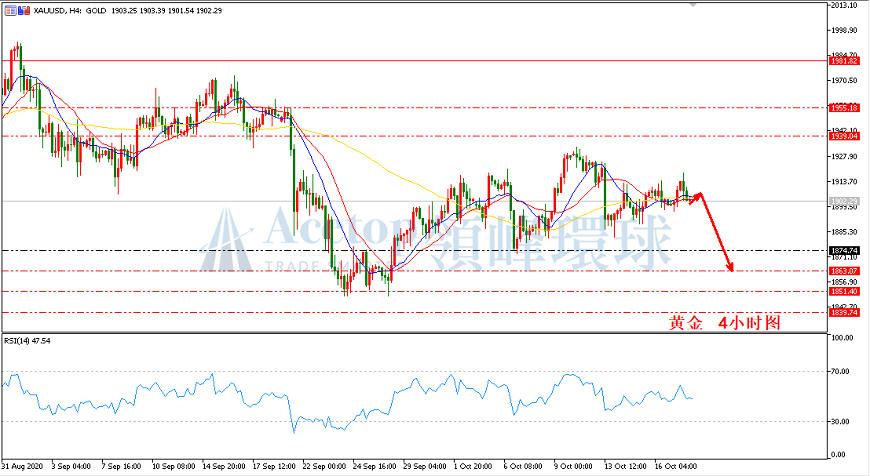Click the 1939.04 price level tag
Viewport: 870px width, 476px height.
[x=844, y=136]
